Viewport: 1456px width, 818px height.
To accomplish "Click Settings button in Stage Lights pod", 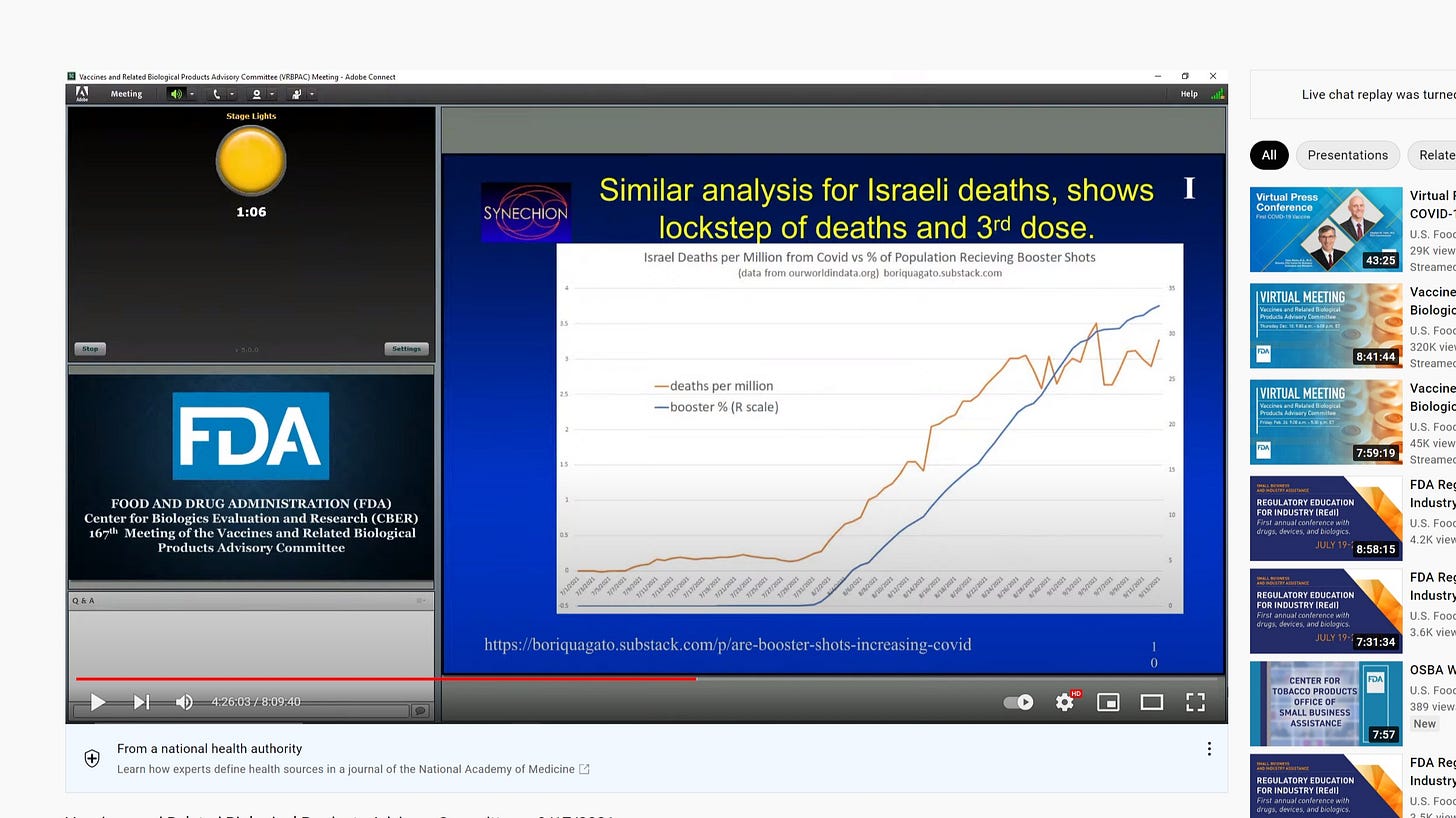I will [x=406, y=349].
